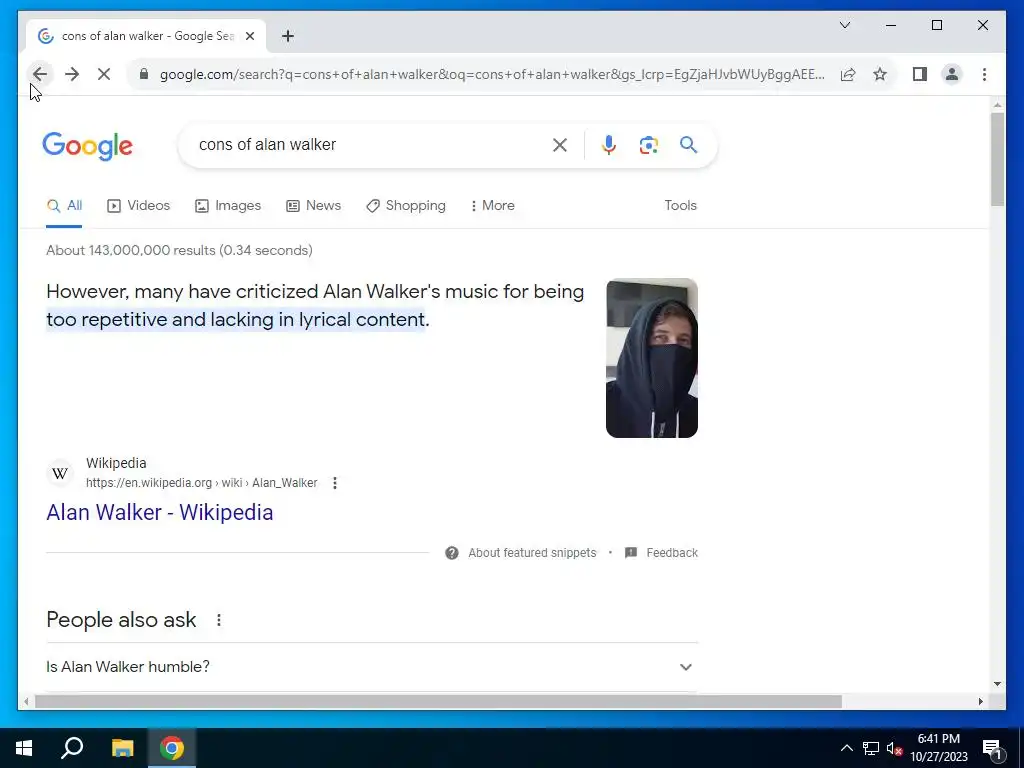The image size is (1024, 768).
Task: Open File Explorer from the taskbar
Action: pos(122,748)
